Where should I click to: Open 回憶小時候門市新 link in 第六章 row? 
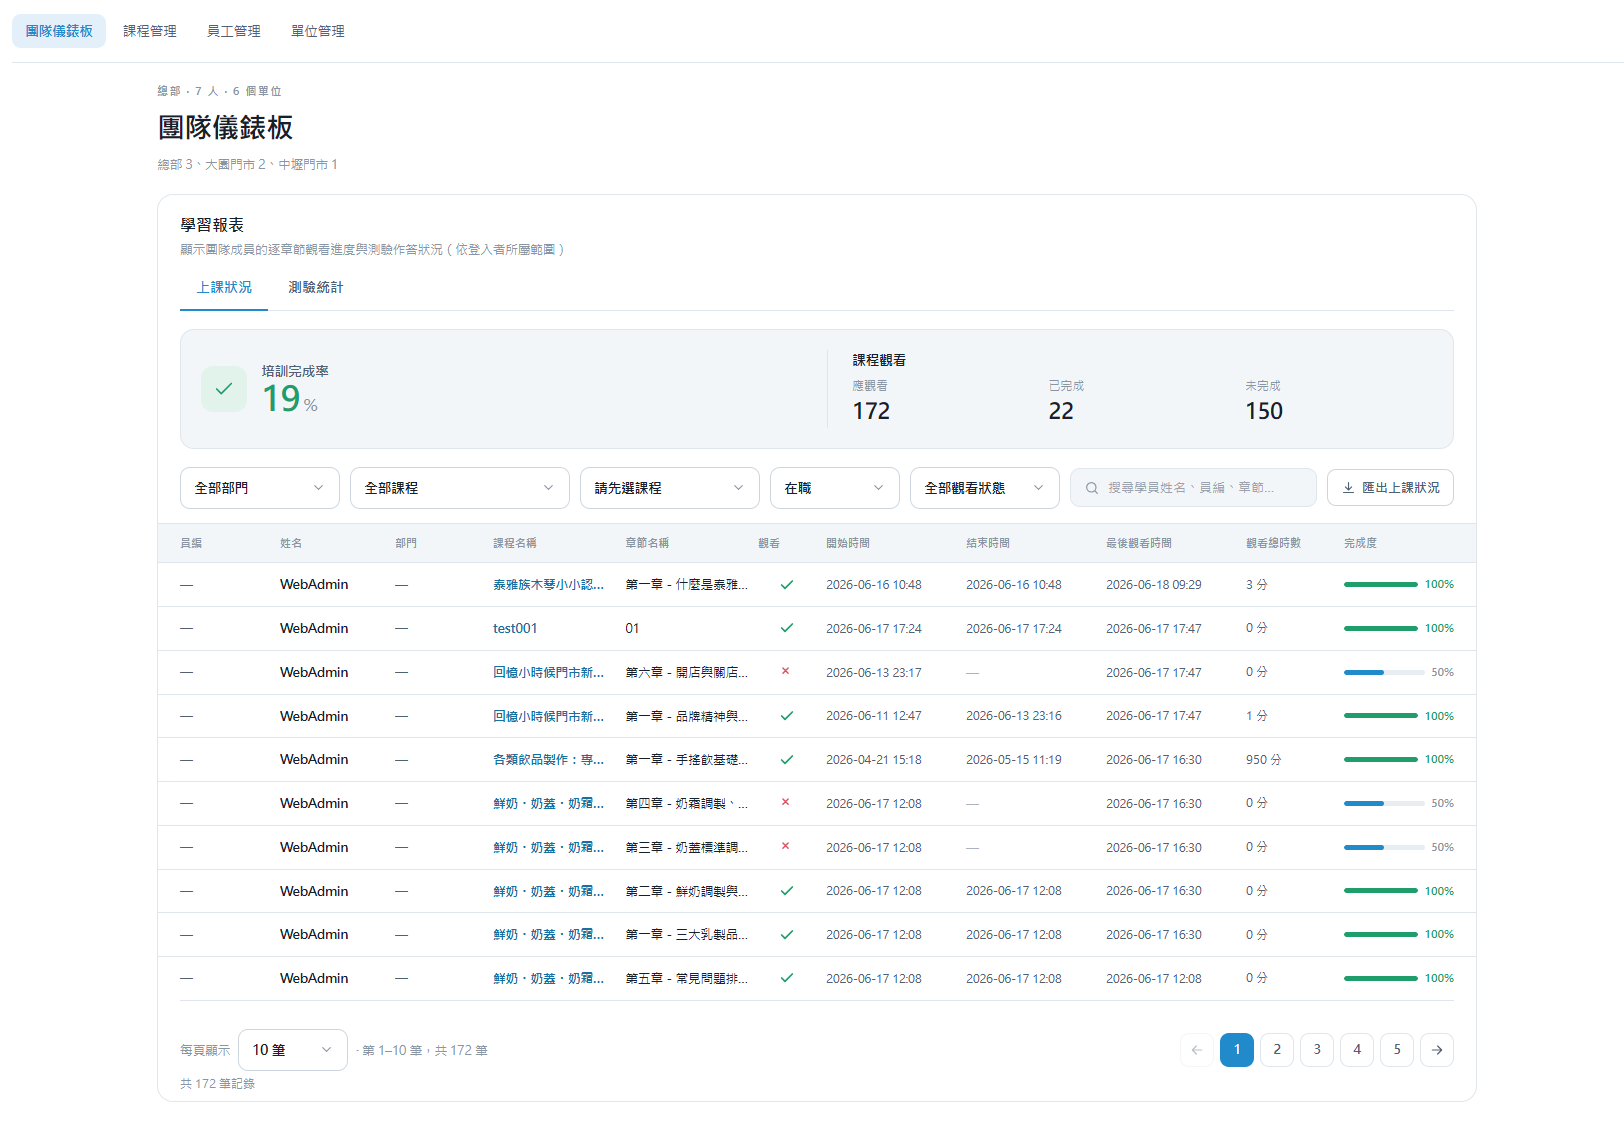point(548,672)
